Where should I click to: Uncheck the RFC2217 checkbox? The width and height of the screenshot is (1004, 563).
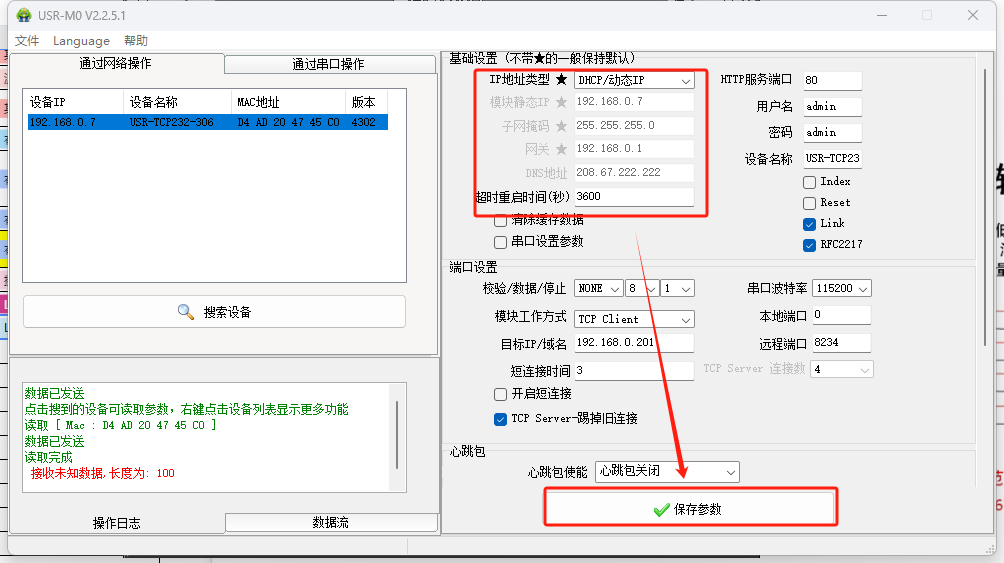point(809,245)
